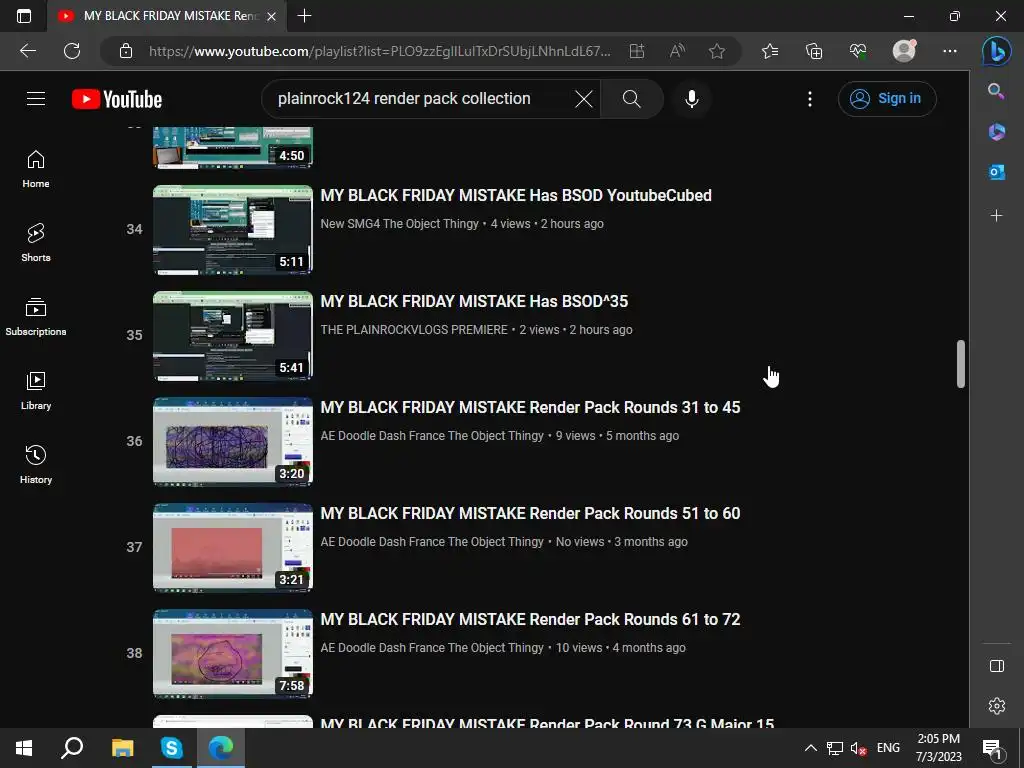The image size is (1024, 768).
Task: Start voice search with microphone
Action: pos(692,99)
